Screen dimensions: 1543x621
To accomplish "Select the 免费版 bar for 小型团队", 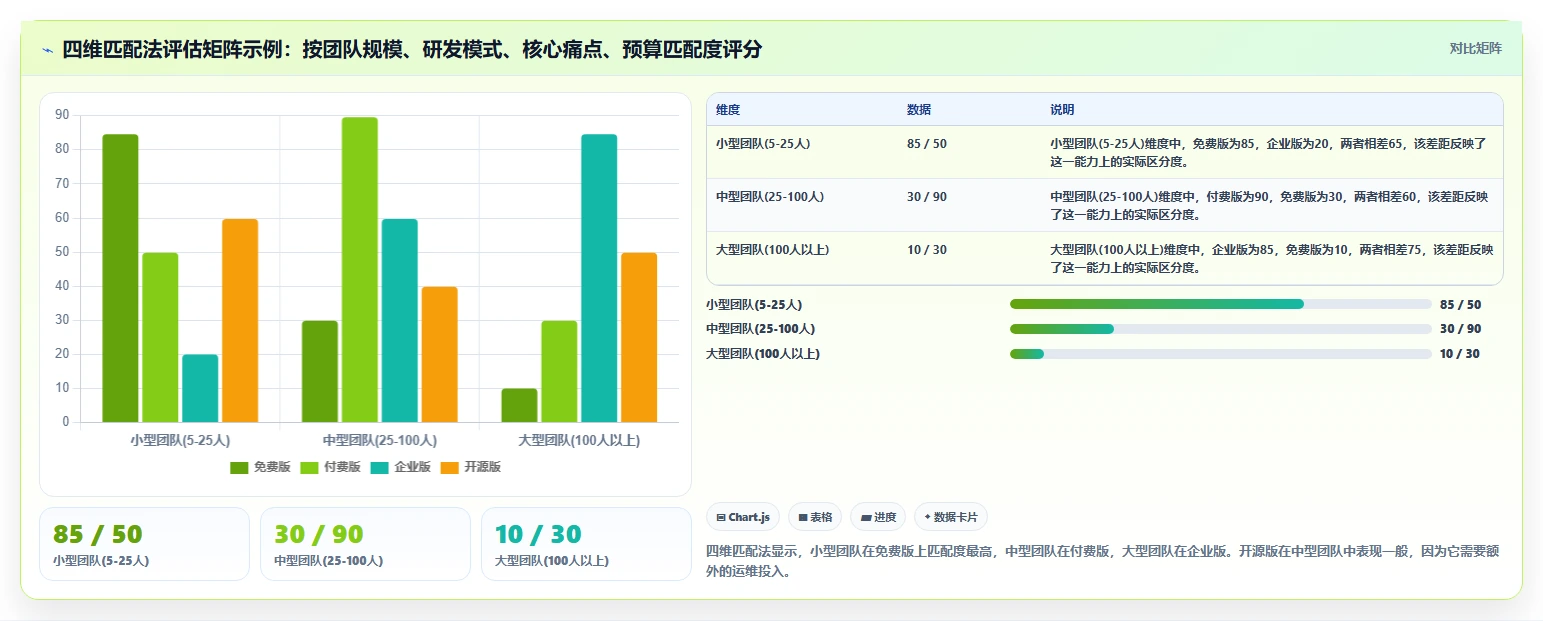I will tap(120, 278).
